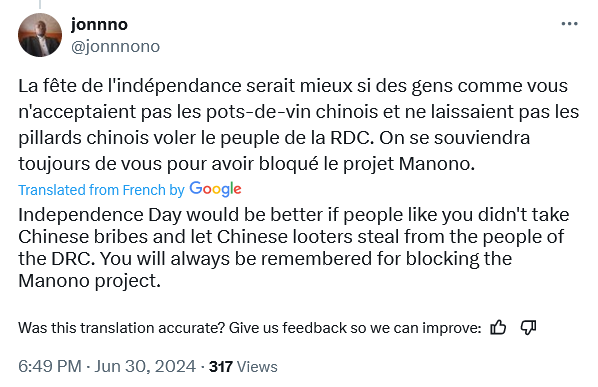Viewport: 598px width, 387px height.
Task: Open the 6:49 PM timestamp link
Action: 50,366
